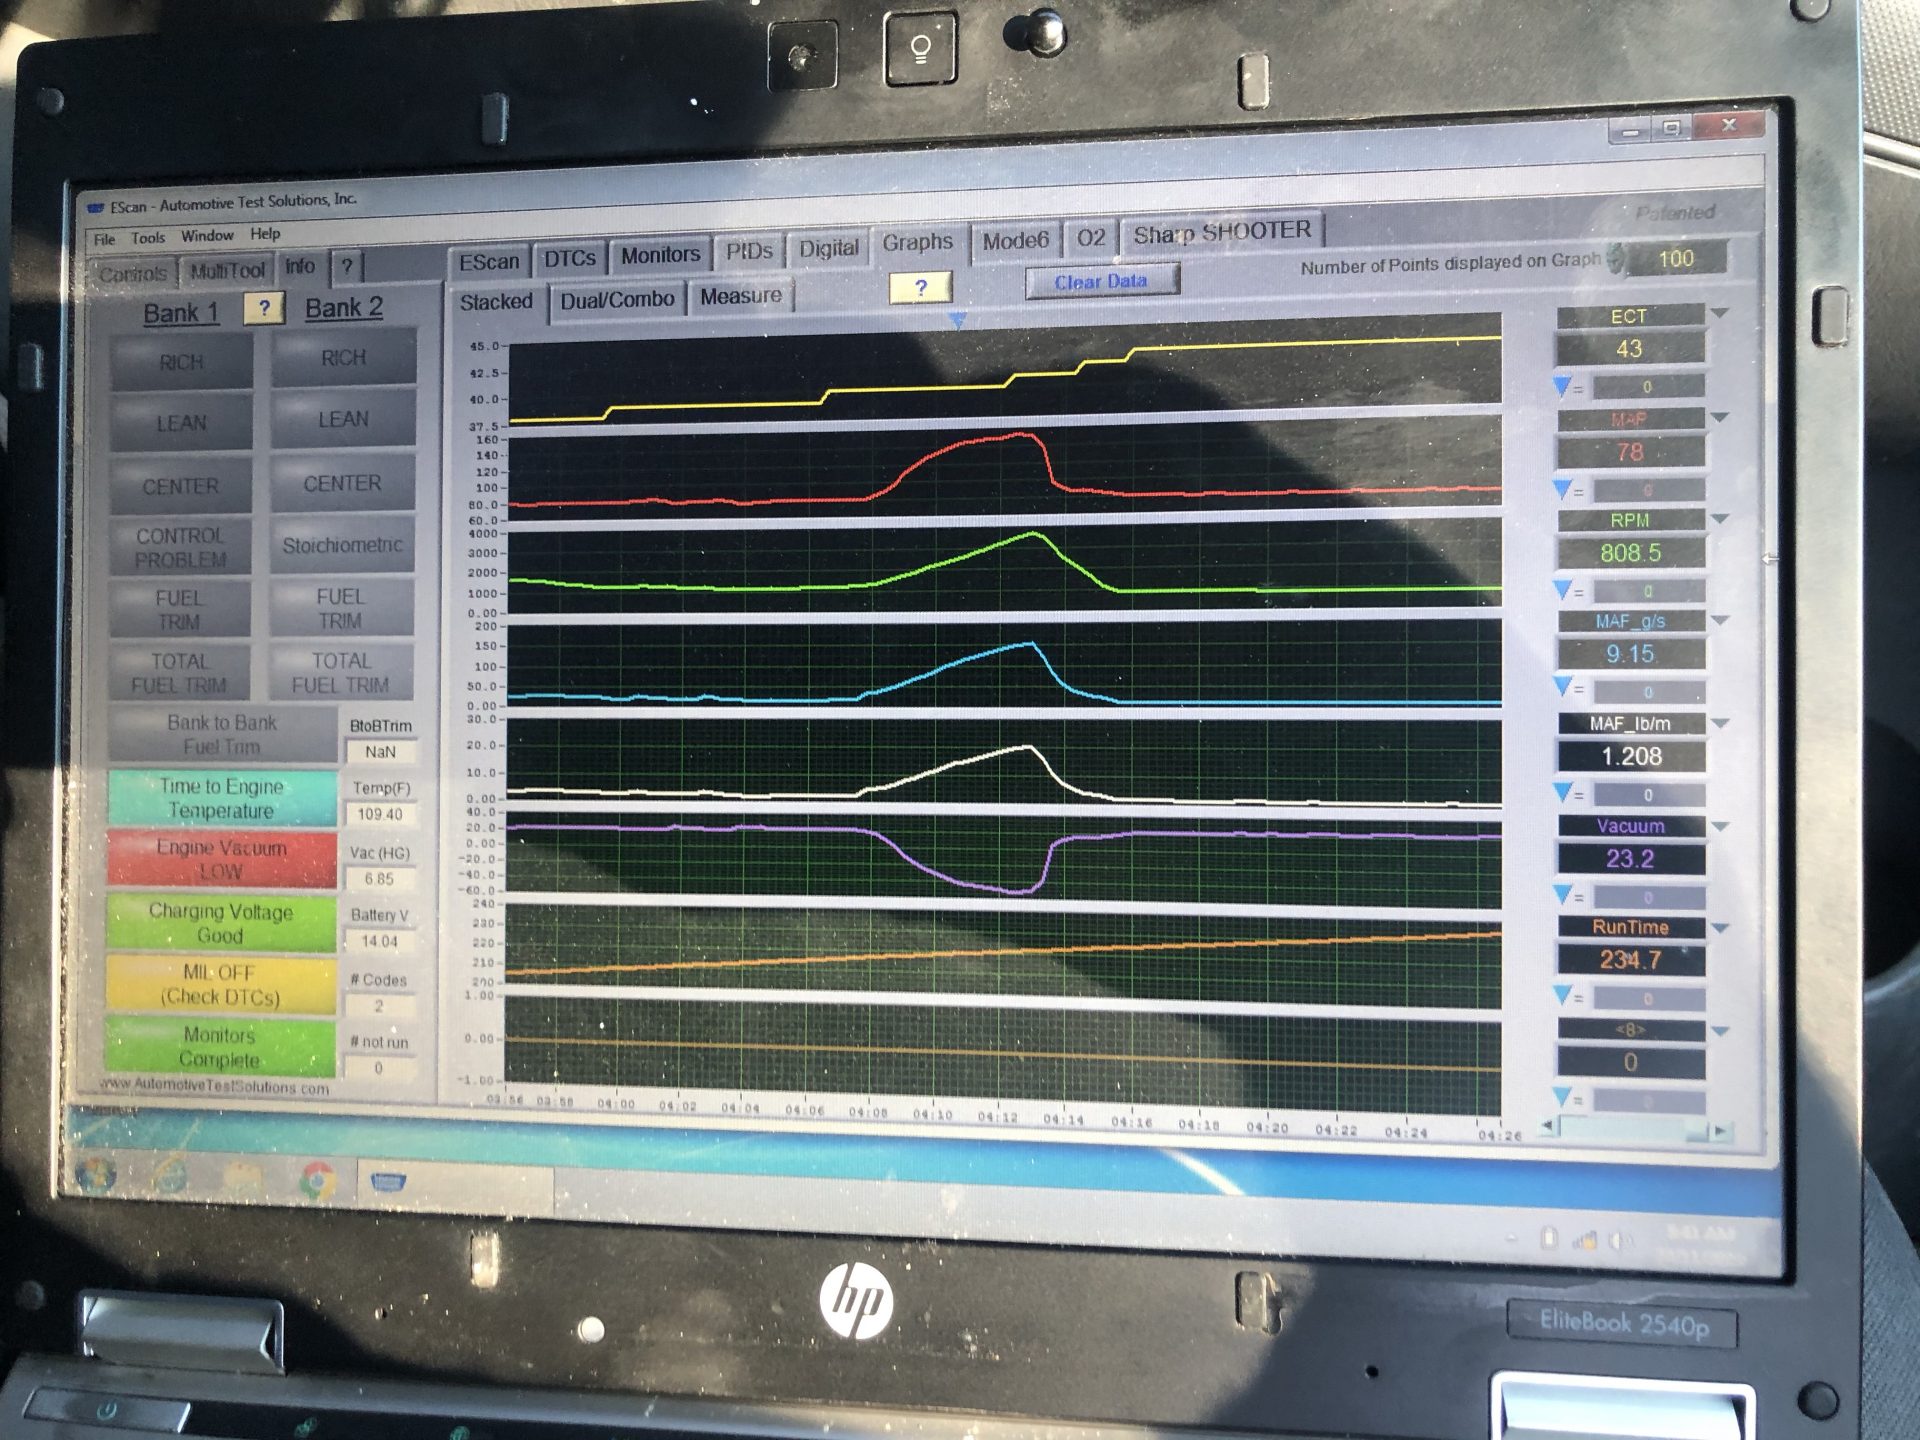Open the yellow help button beside Measure tab
The height and width of the screenshot is (1440, 1920).
point(920,288)
